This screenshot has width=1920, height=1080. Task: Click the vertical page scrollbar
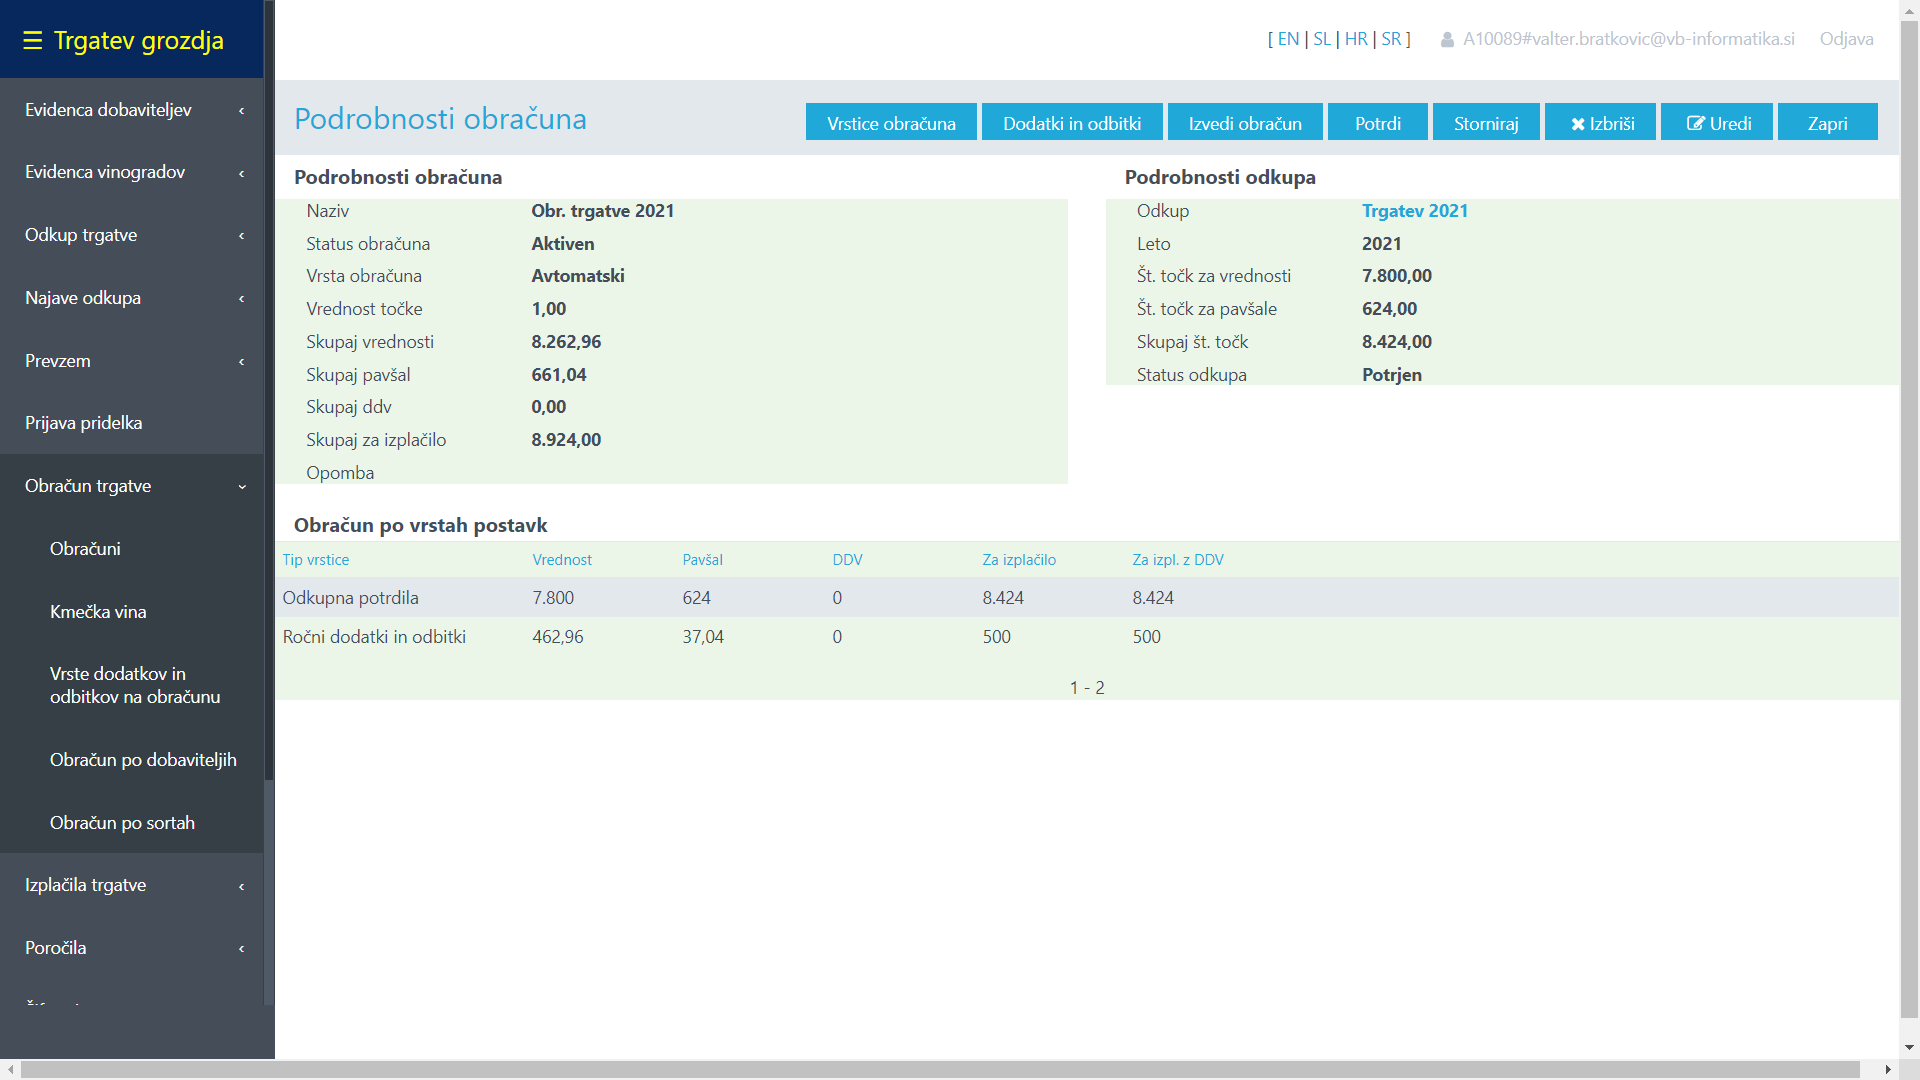click(x=1909, y=517)
